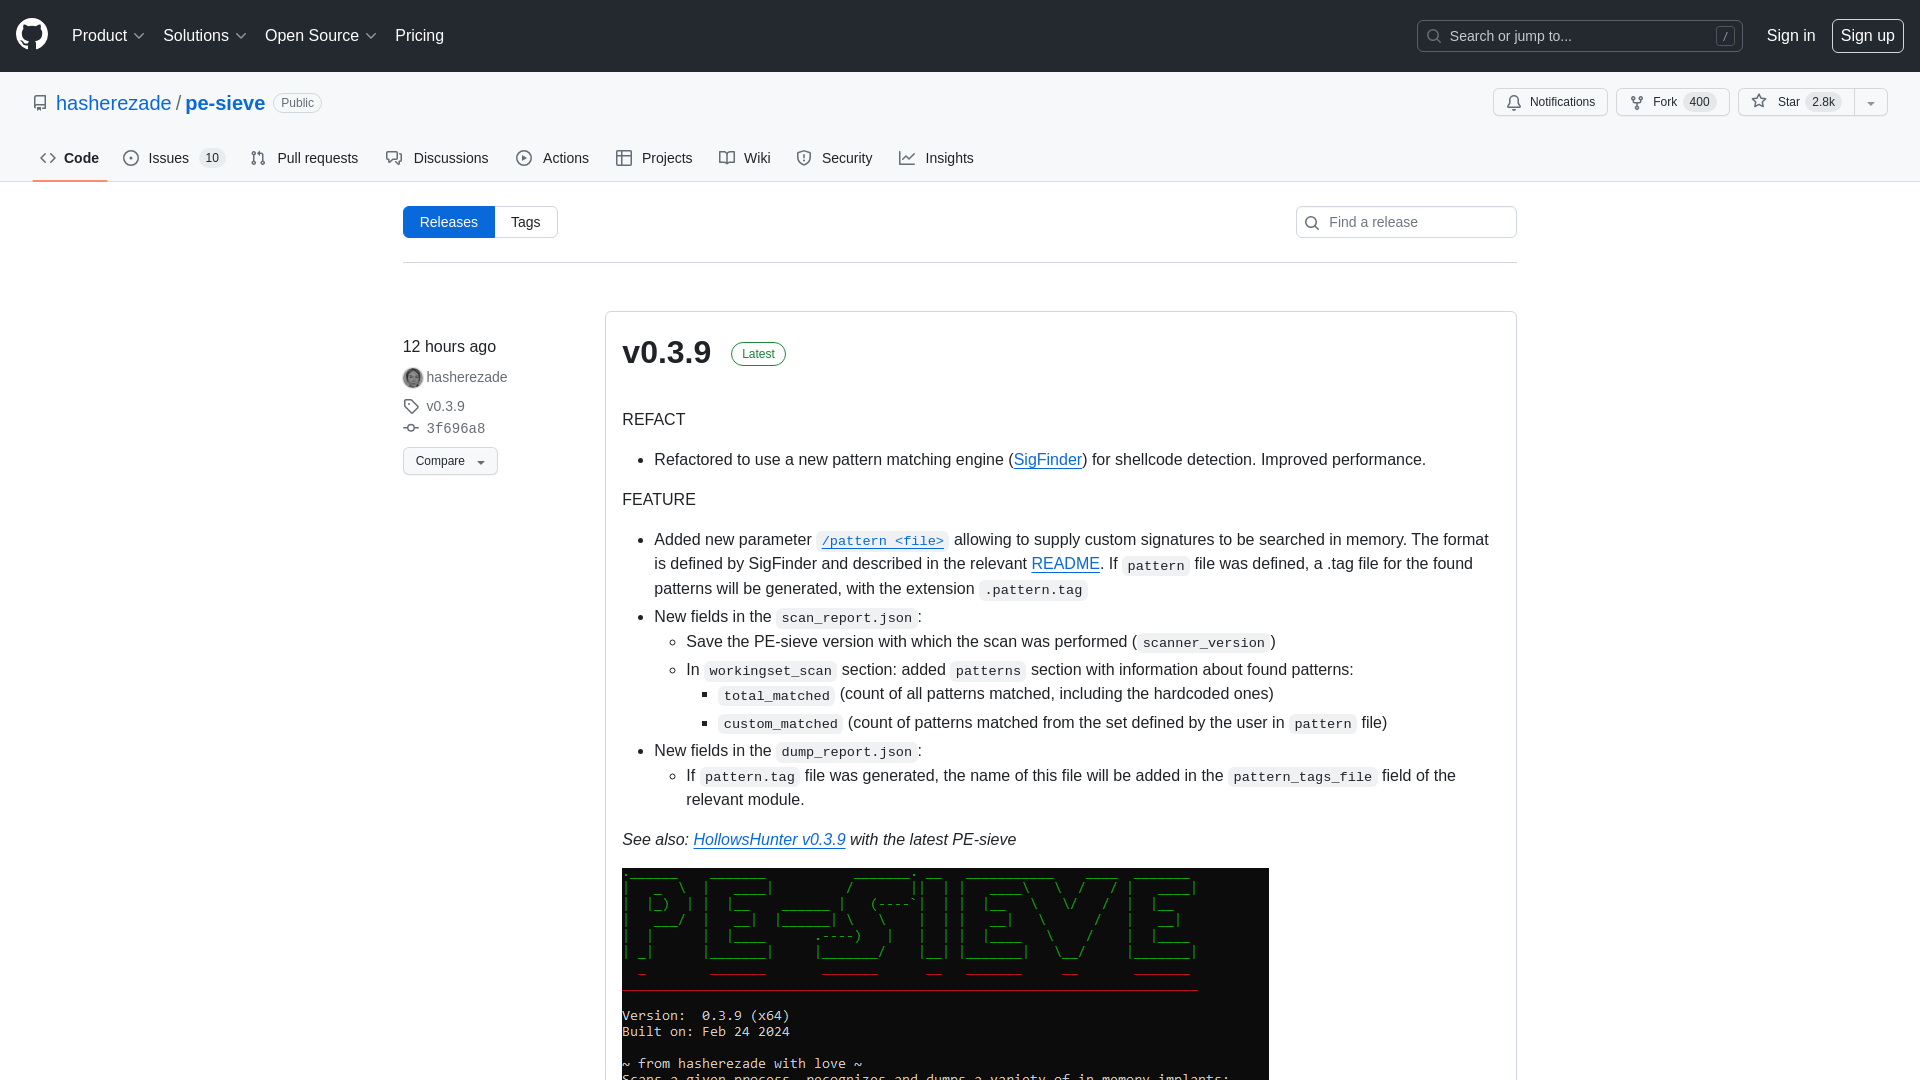Fork the repository

point(1672,102)
